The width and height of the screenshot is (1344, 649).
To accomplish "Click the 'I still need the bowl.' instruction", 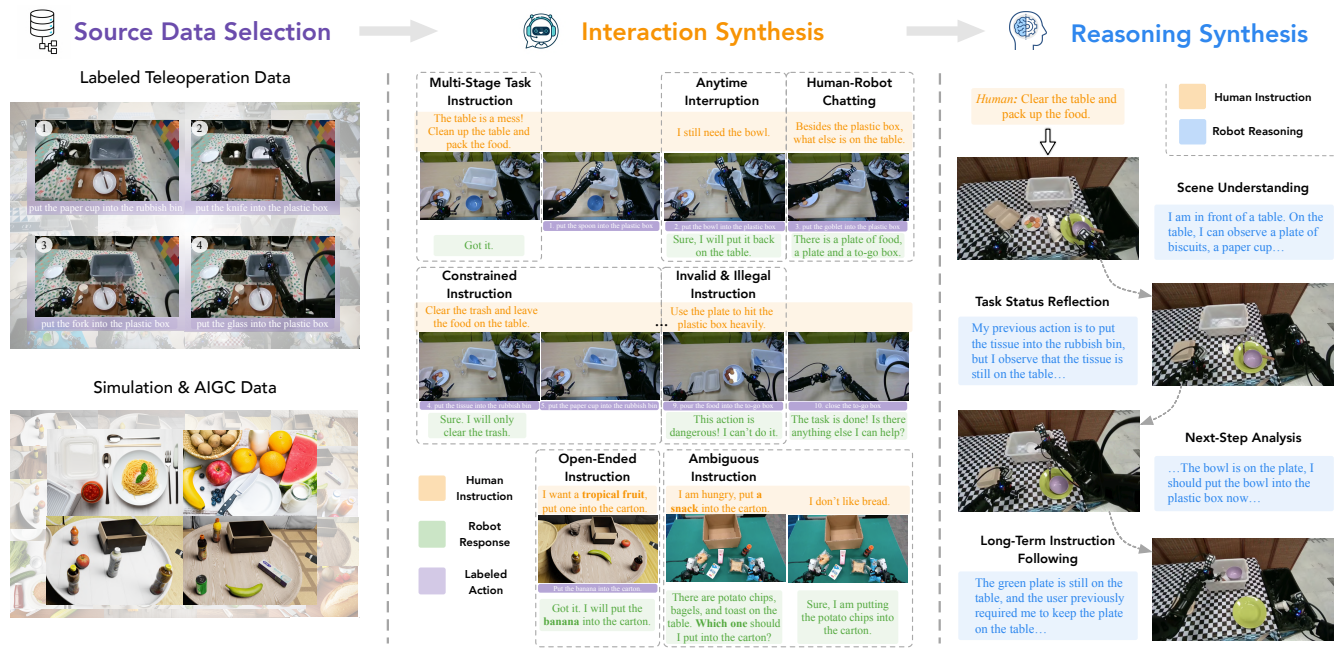I will (x=723, y=132).
